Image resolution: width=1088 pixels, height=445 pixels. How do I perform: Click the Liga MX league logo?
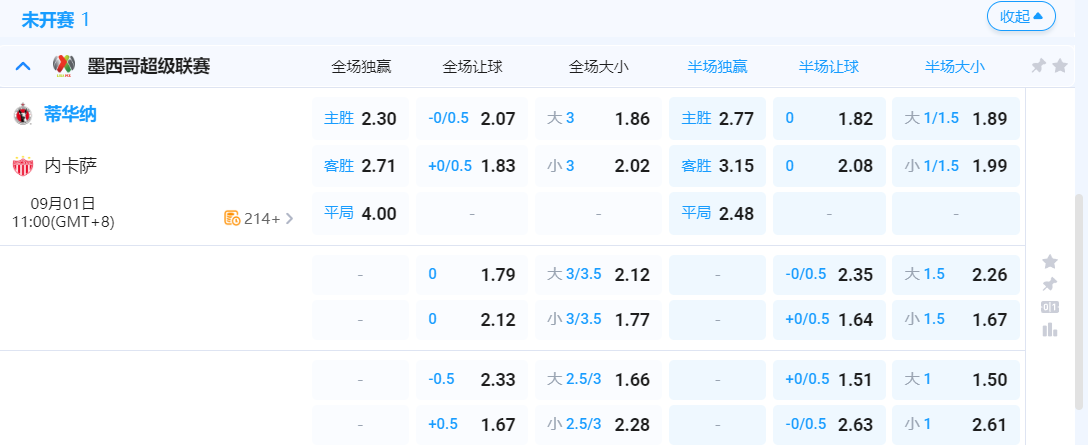click(x=64, y=67)
